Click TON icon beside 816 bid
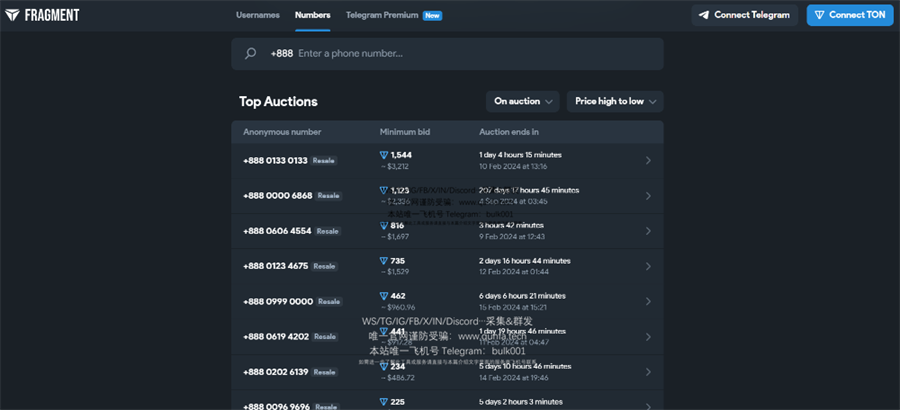 [x=384, y=226]
